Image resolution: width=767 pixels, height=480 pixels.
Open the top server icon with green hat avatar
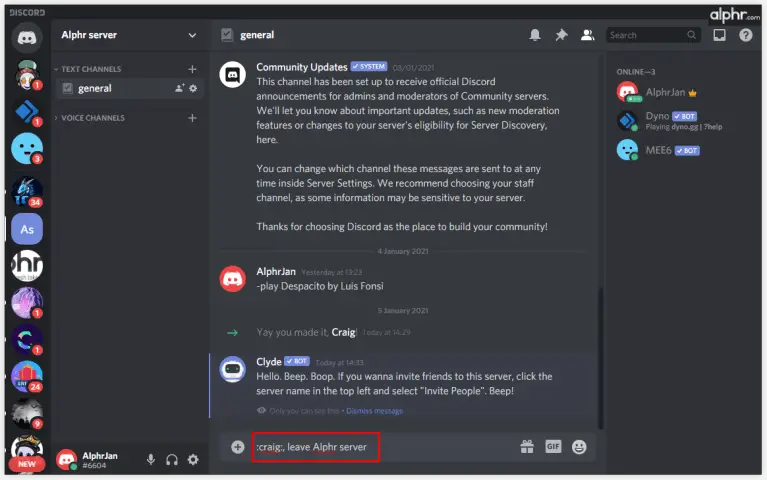27,75
